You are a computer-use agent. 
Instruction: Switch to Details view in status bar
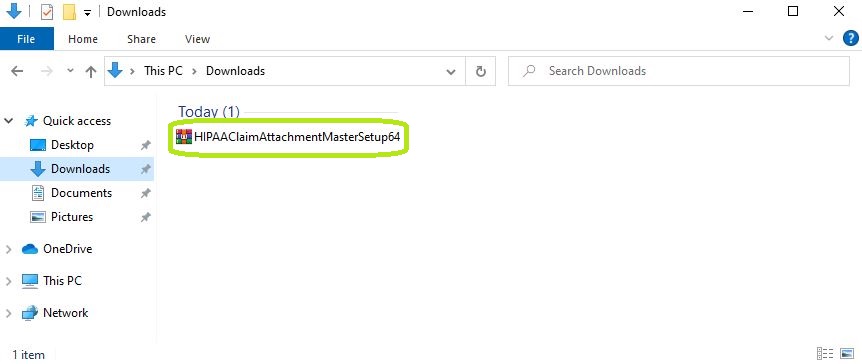(x=825, y=354)
